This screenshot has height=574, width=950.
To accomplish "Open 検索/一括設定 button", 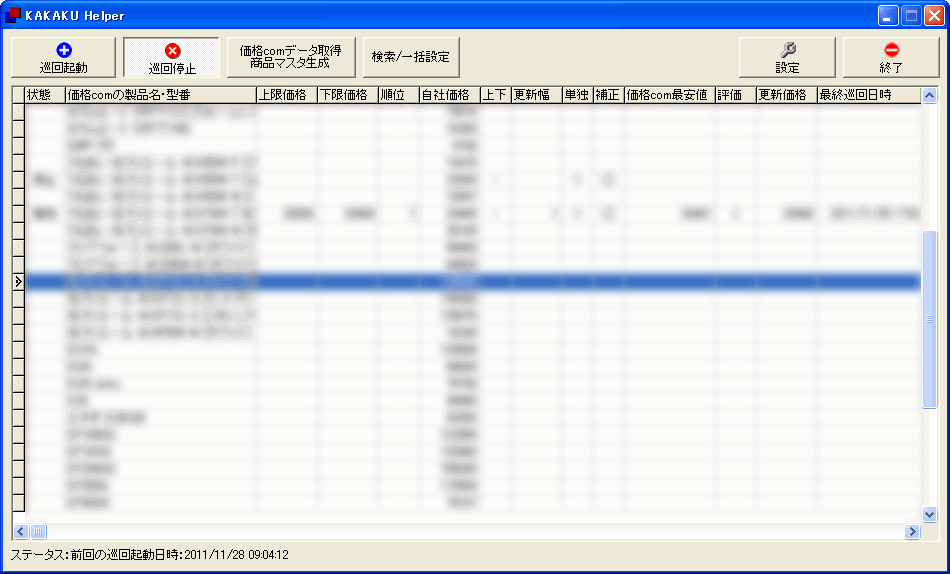I will tap(411, 58).
